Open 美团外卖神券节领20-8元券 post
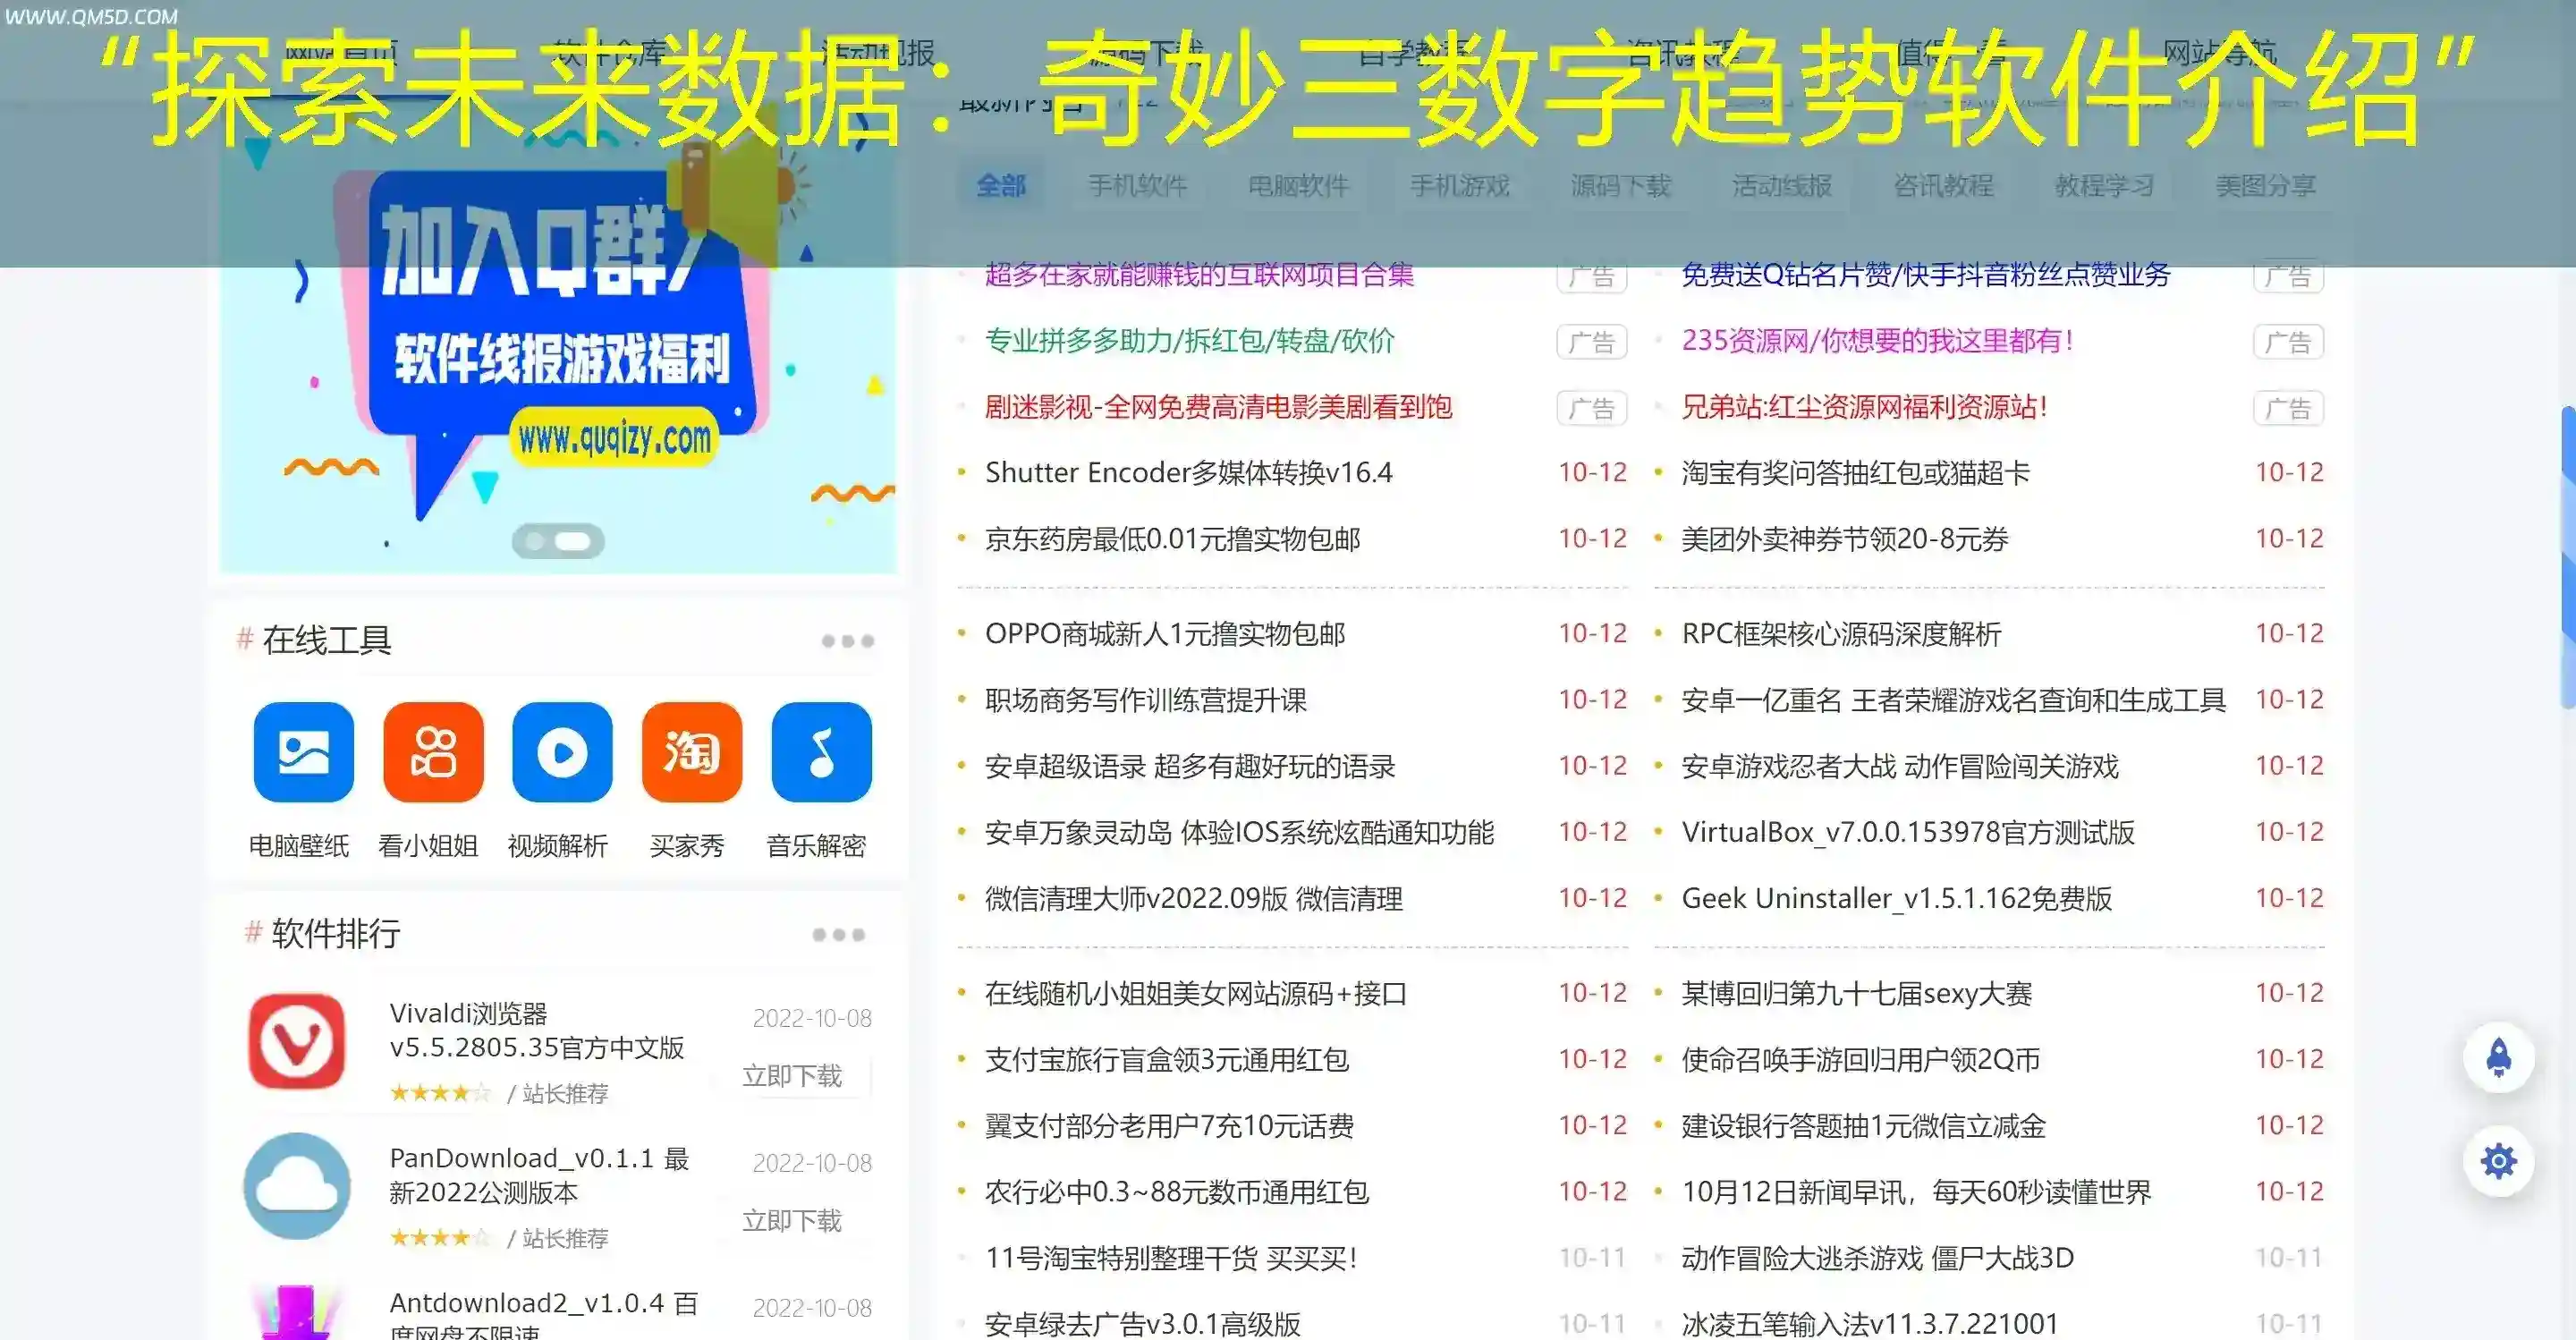Screen dimensions: 2576x1340 [x=1845, y=539]
